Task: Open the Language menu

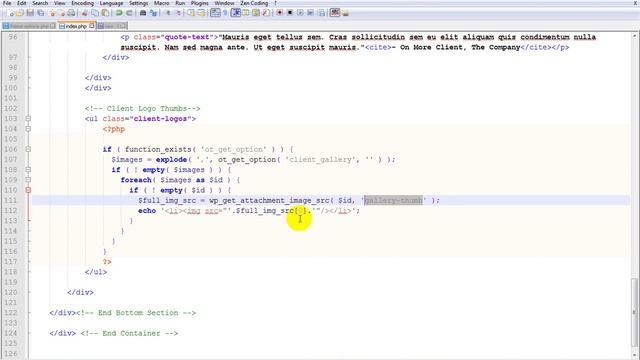Action: point(111,3)
